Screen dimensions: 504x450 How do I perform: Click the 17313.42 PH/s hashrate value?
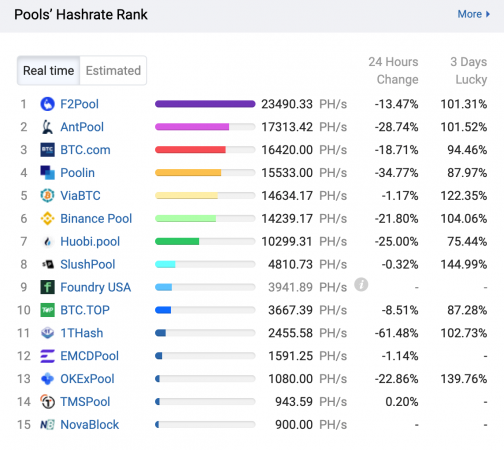[304, 127]
